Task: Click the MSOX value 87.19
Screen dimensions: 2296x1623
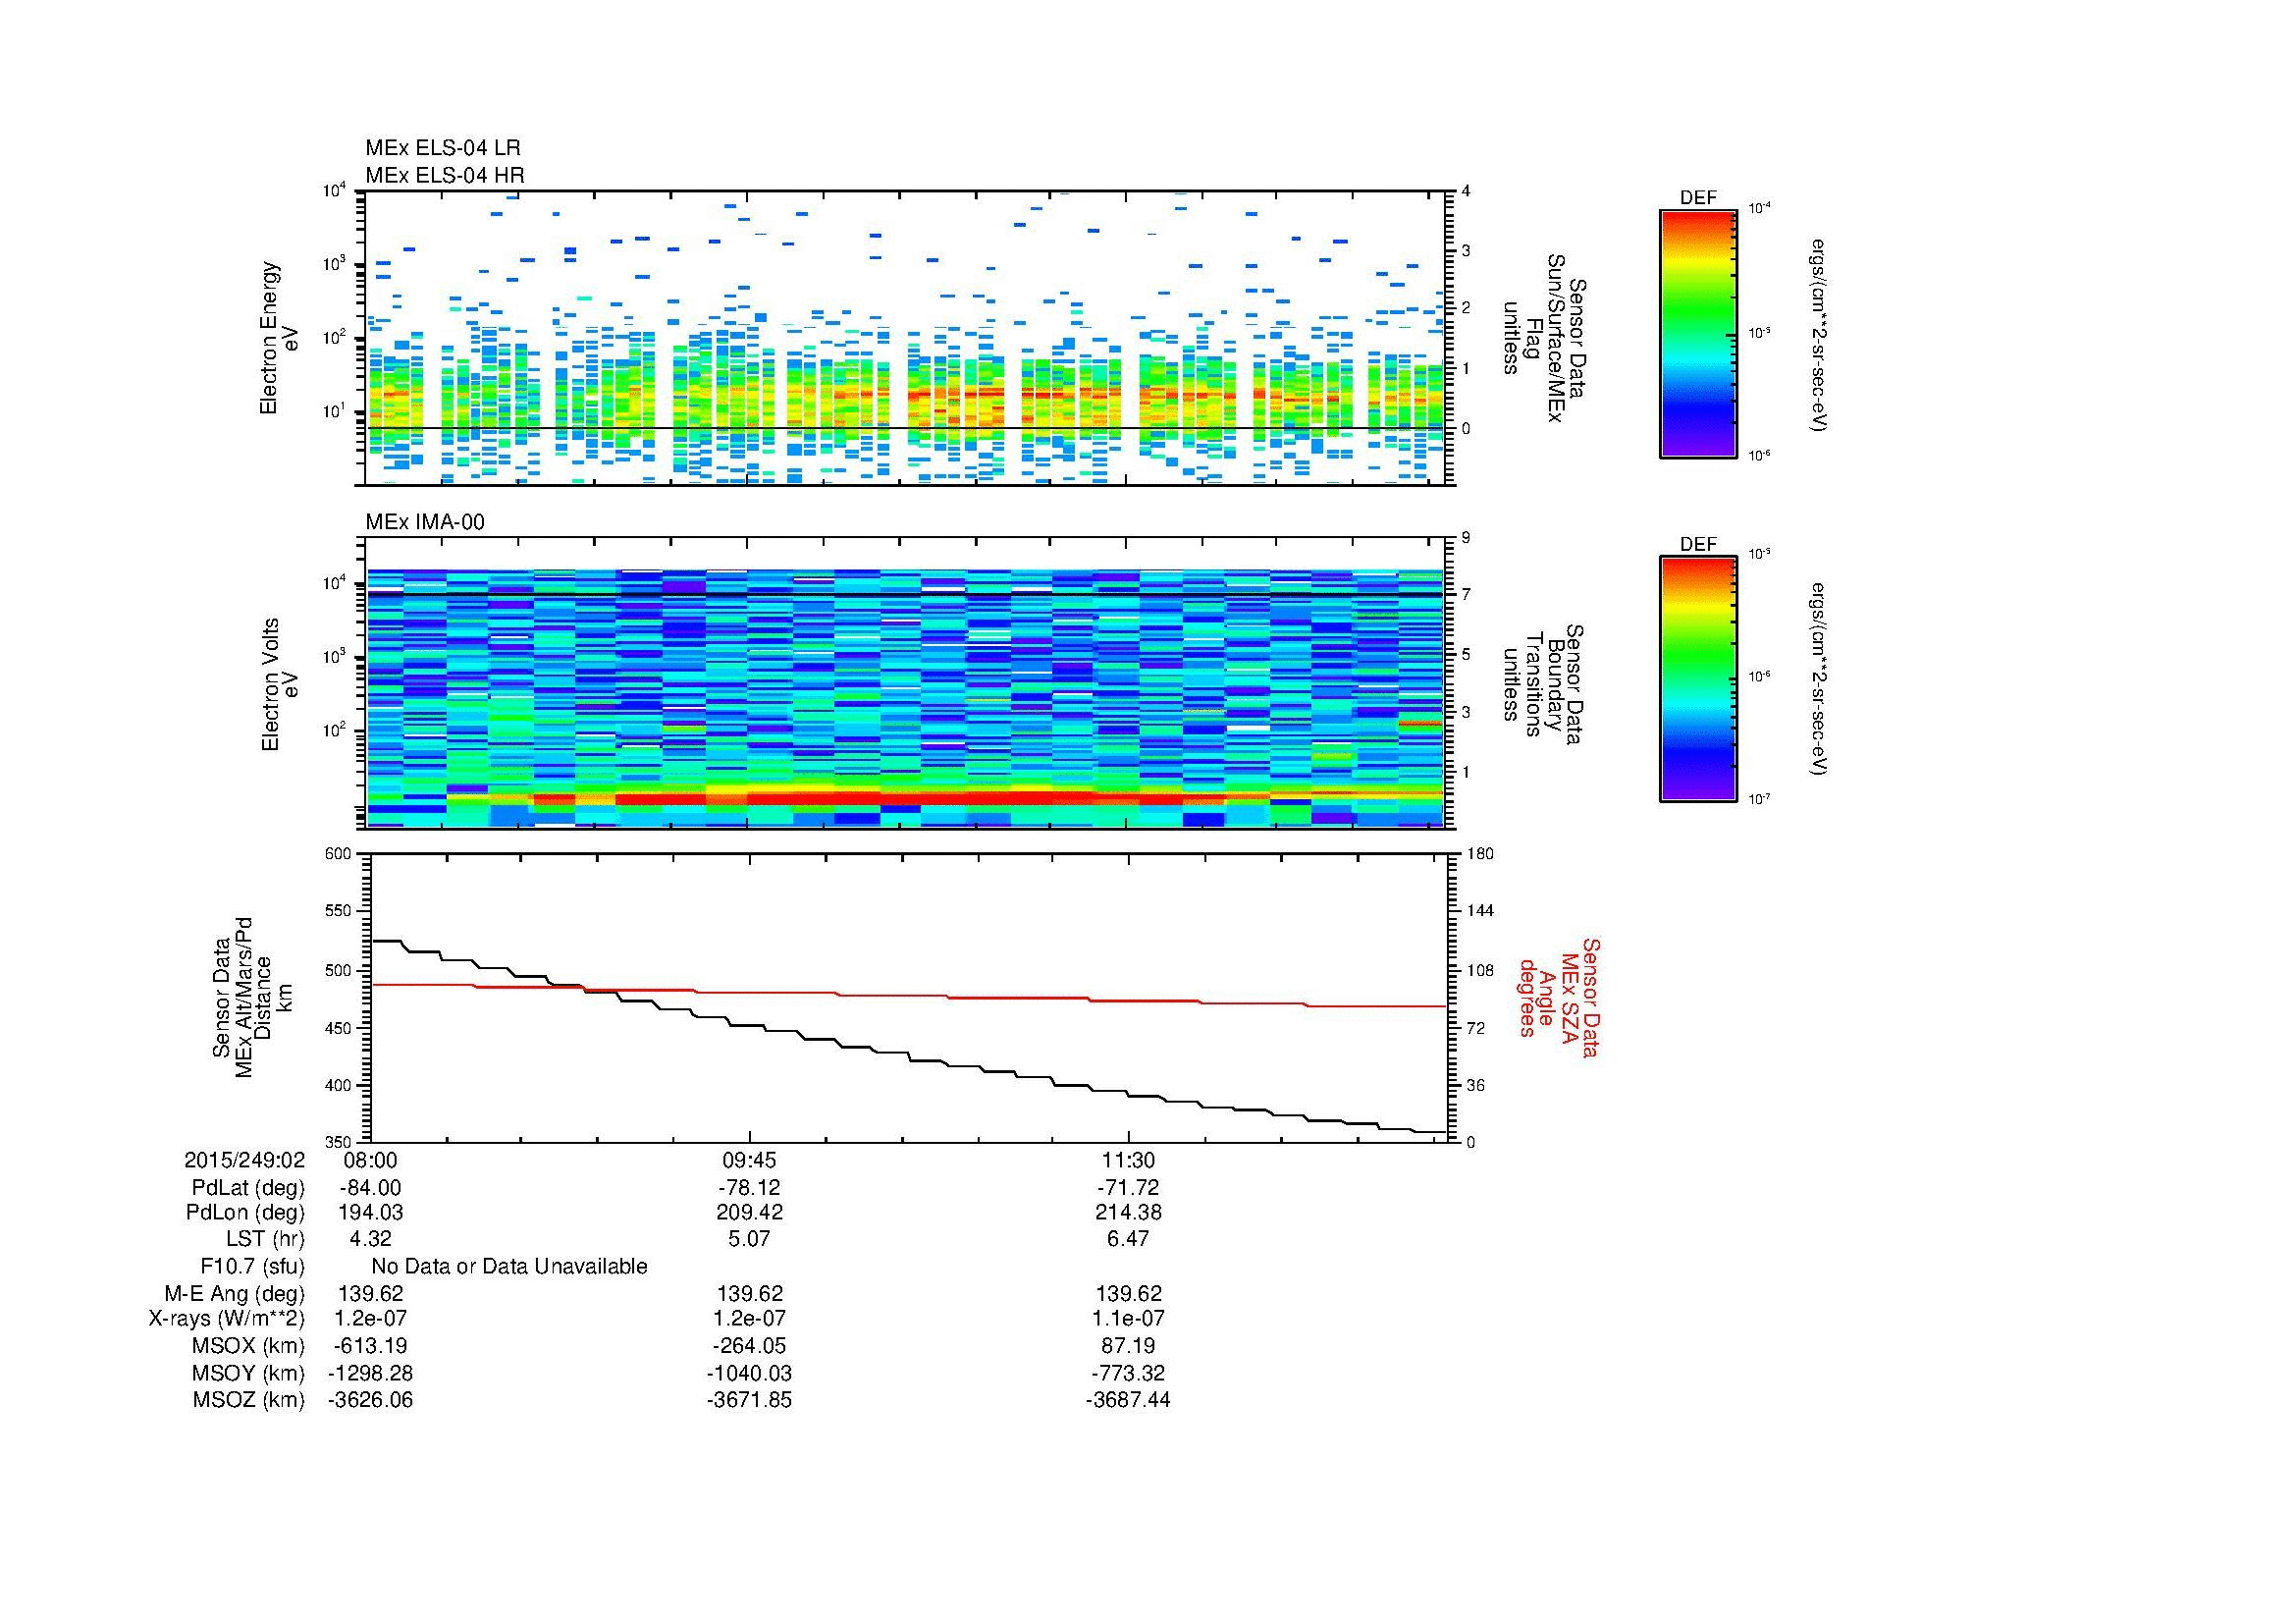Action: [x=1128, y=1346]
